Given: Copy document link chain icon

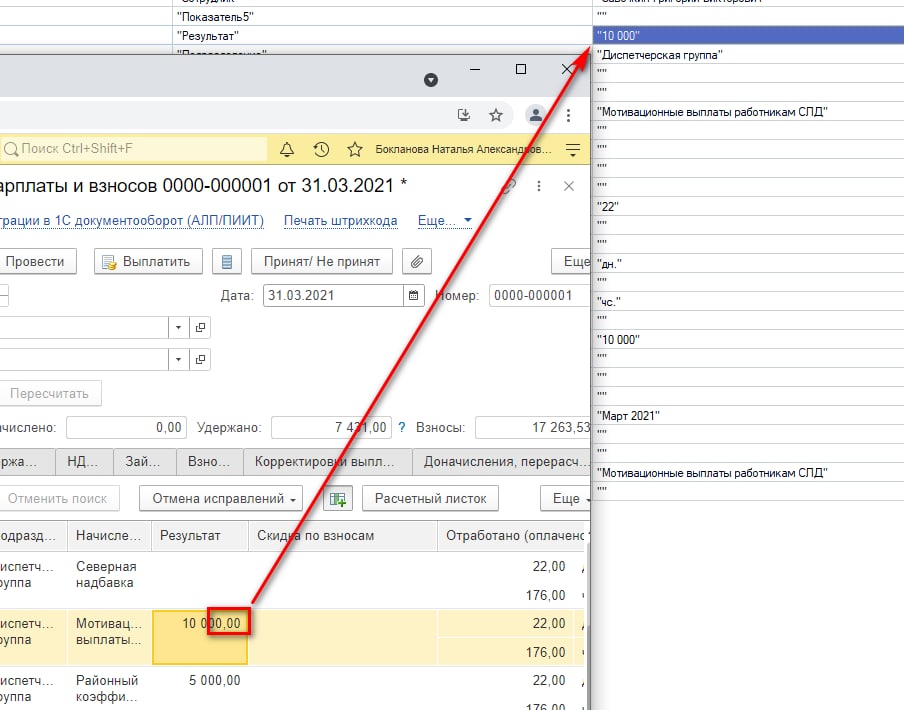Looking at the screenshot, I should click(508, 186).
